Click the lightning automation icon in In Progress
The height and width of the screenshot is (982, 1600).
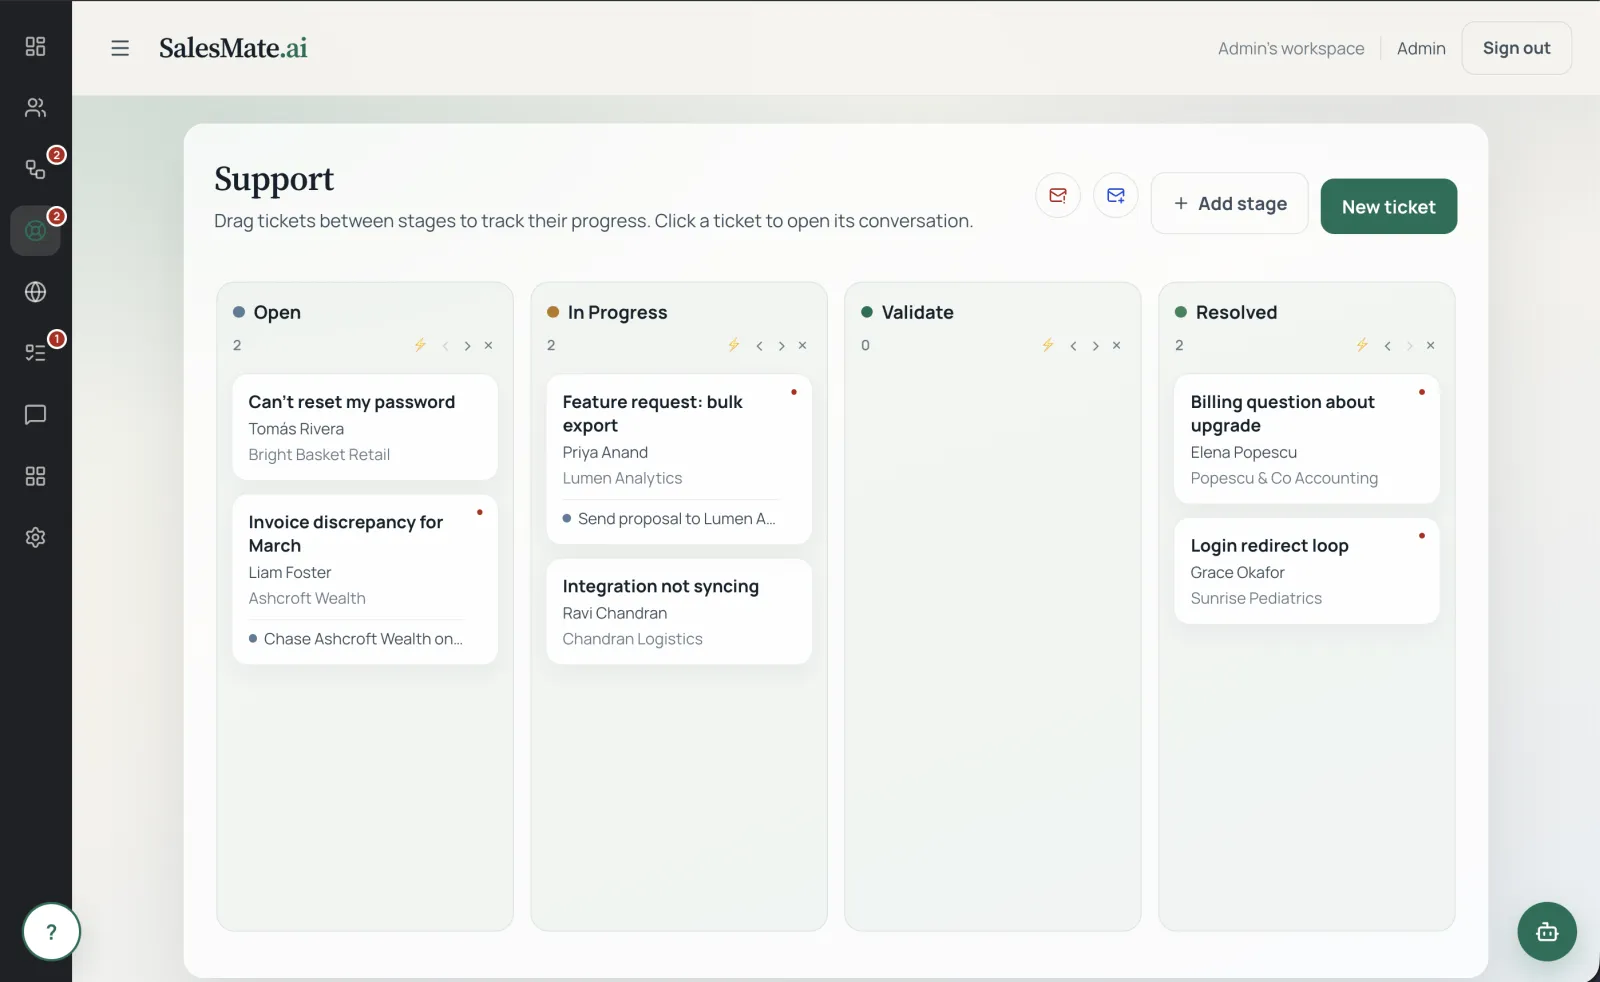pos(734,345)
